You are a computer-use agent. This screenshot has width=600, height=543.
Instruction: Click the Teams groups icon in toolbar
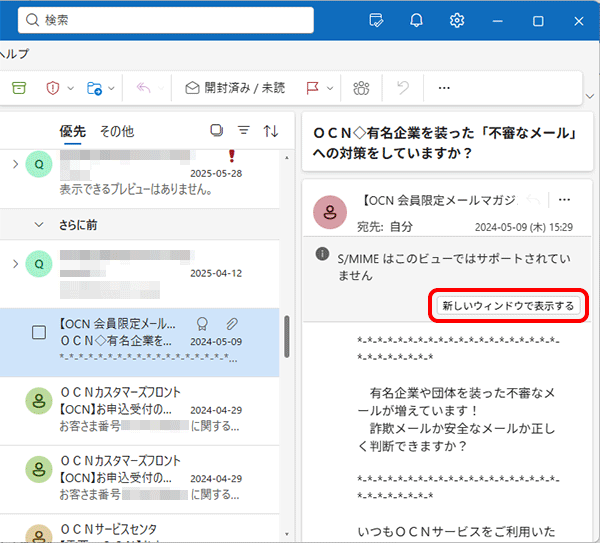pyautogui.click(x=361, y=88)
